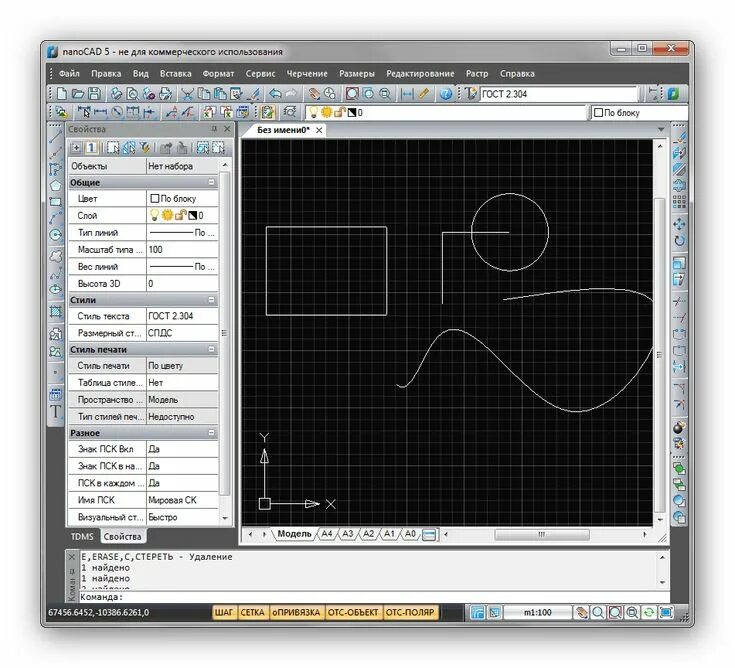Screen dimensions: 735x668
Task: Close the Без имени0 document tab
Action: click(x=319, y=130)
